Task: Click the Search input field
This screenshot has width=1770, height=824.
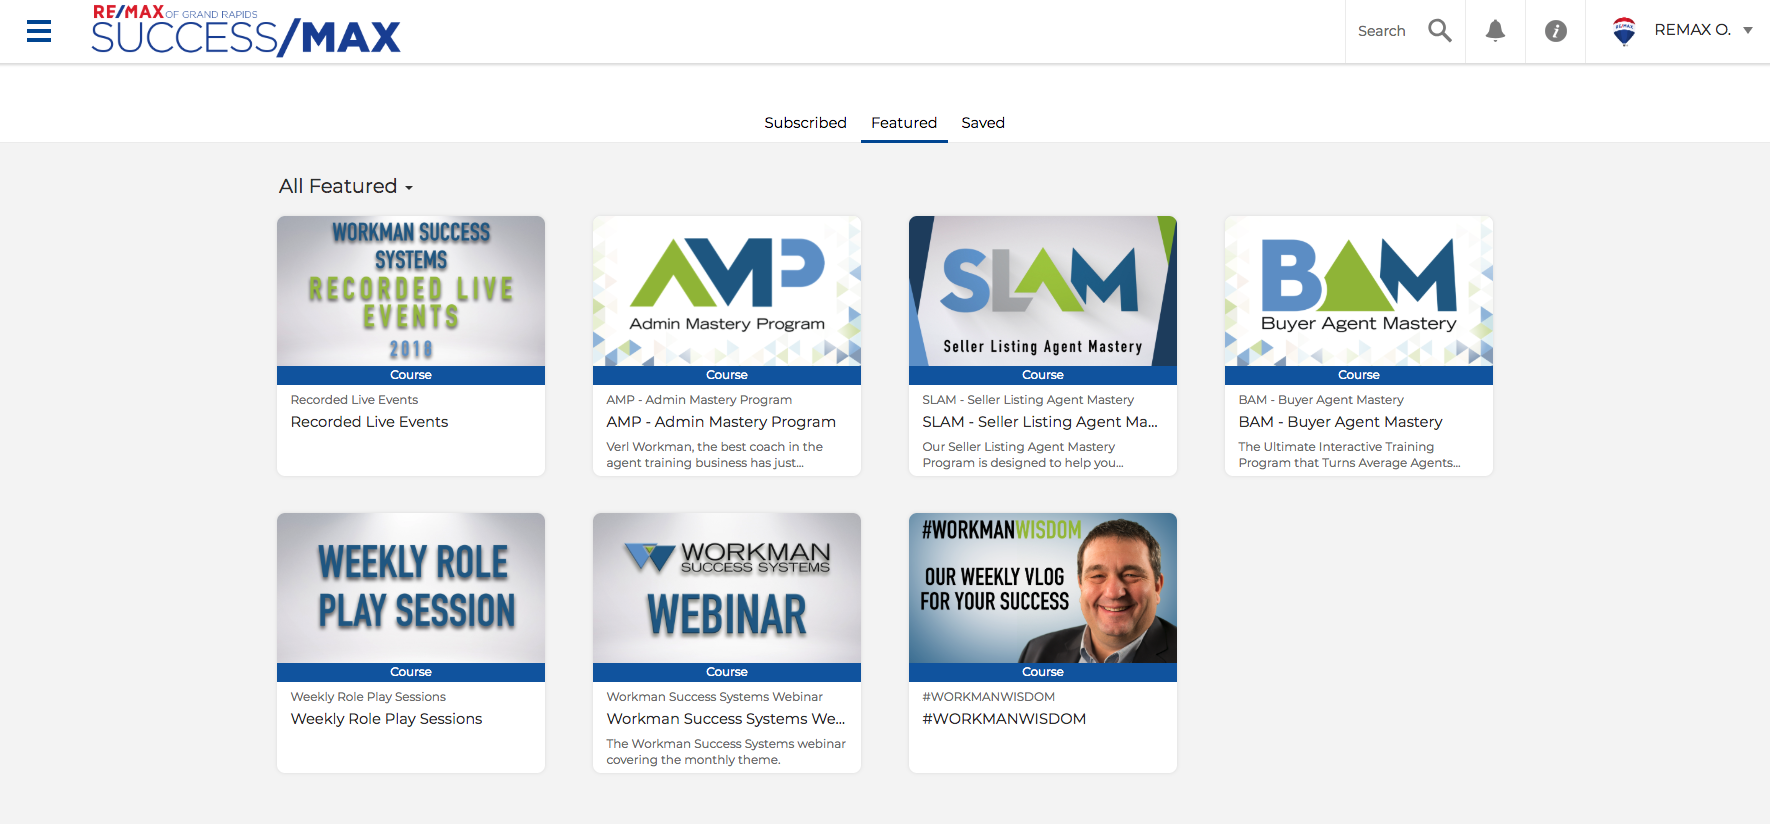Action: pos(1382,31)
